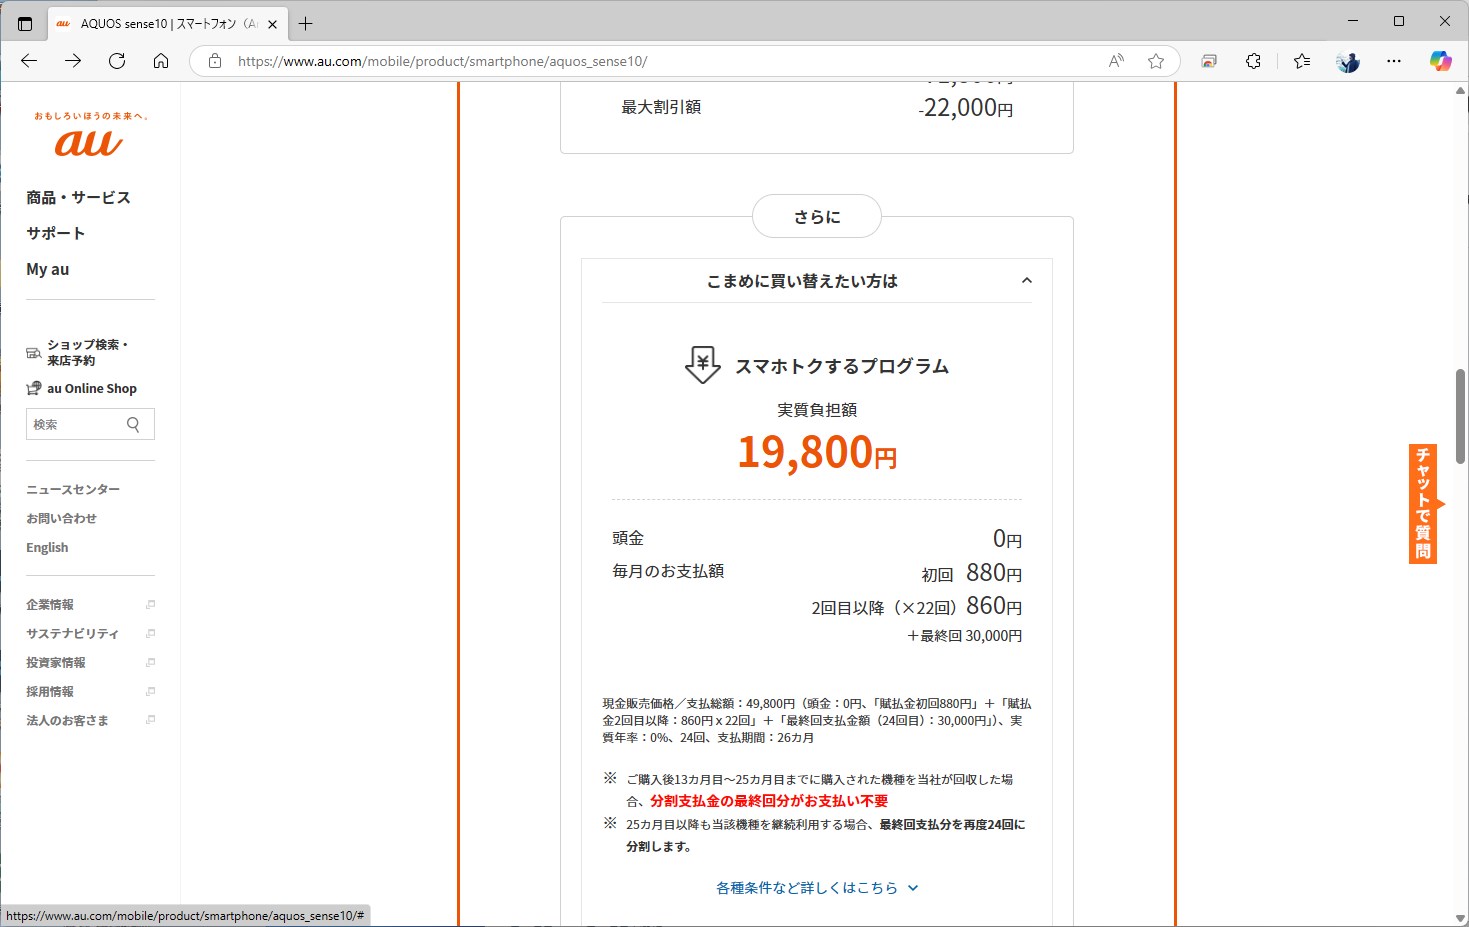The image size is (1469, 927).
Task: Switch to English site link
Action: click(x=47, y=547)
